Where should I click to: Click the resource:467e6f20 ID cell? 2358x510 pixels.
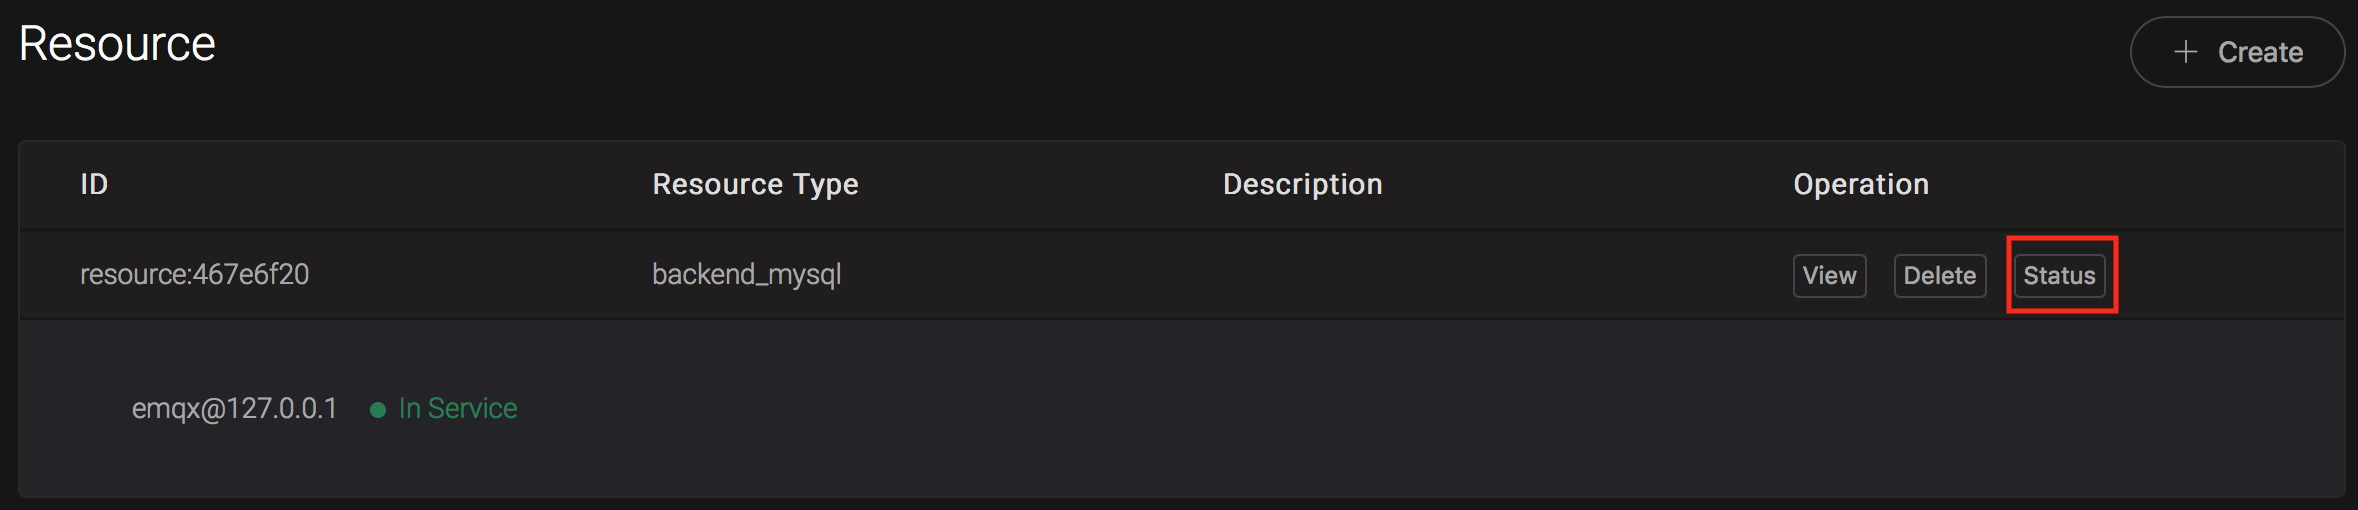194,275
